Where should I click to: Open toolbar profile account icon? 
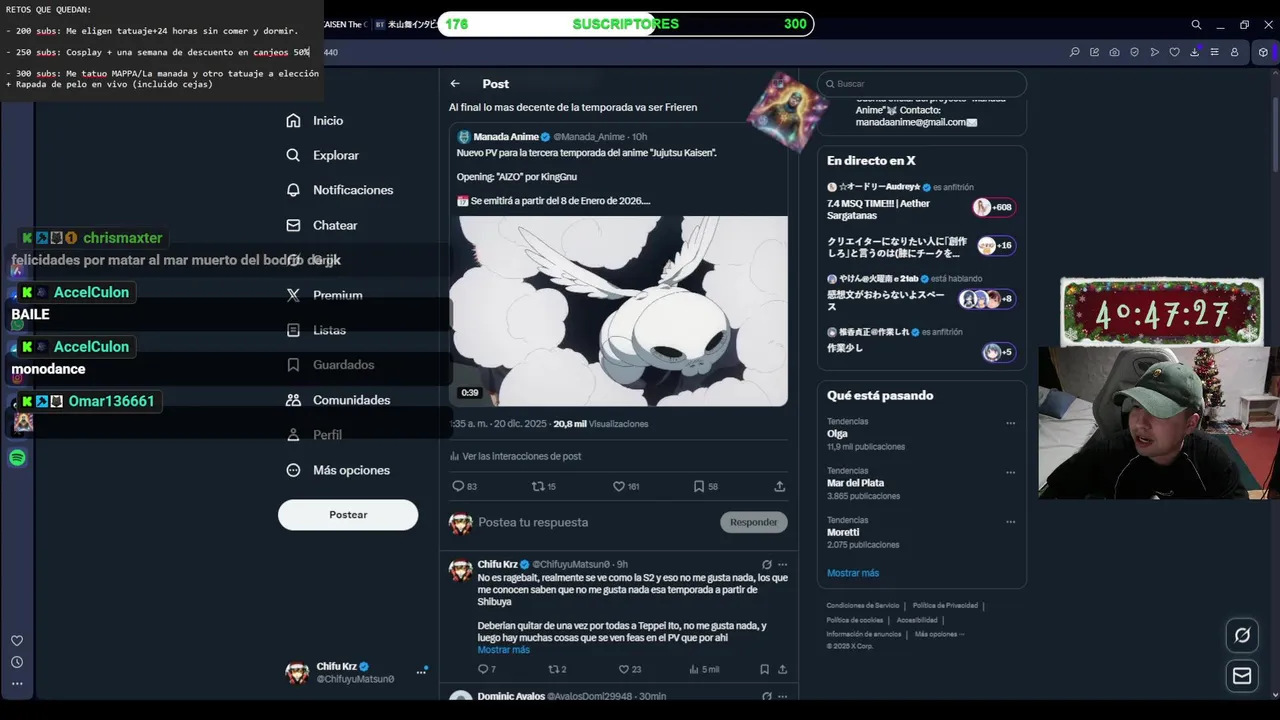click(x=1234, y=52)
